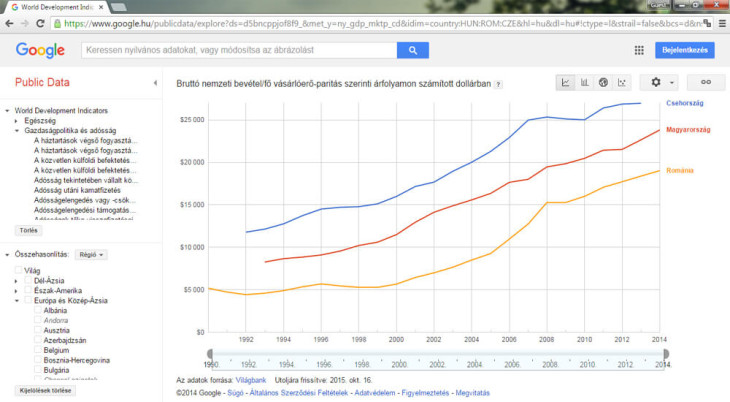Open the settings gear menu
Viewport: 730px width, 402px height.
point(660,82)
